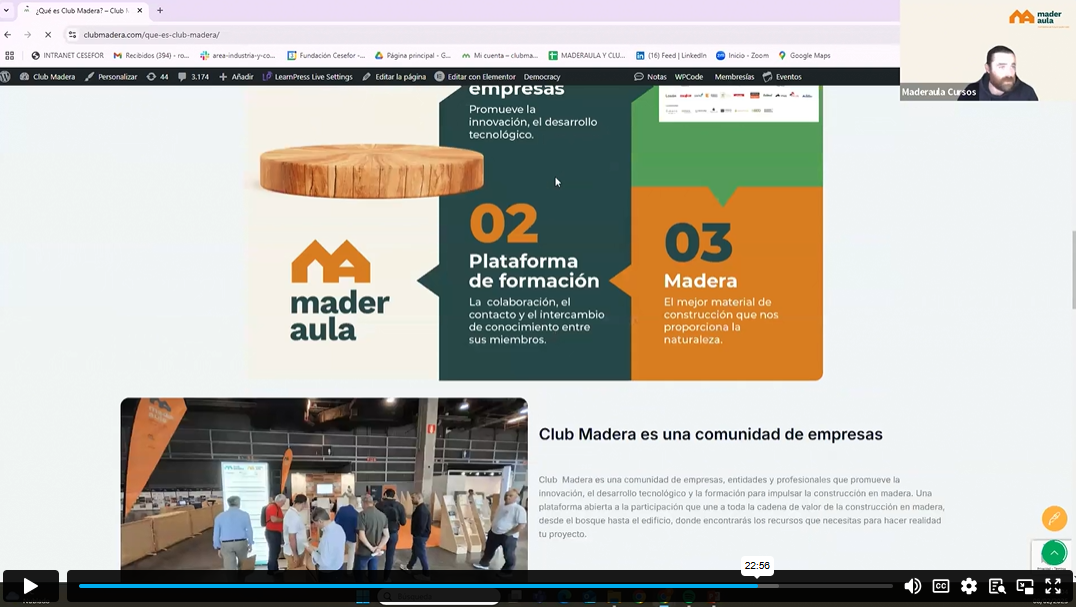Open INTRANET CESEFOR bookmark
This screenshot has width=1076, height=607.
(67, 56)
